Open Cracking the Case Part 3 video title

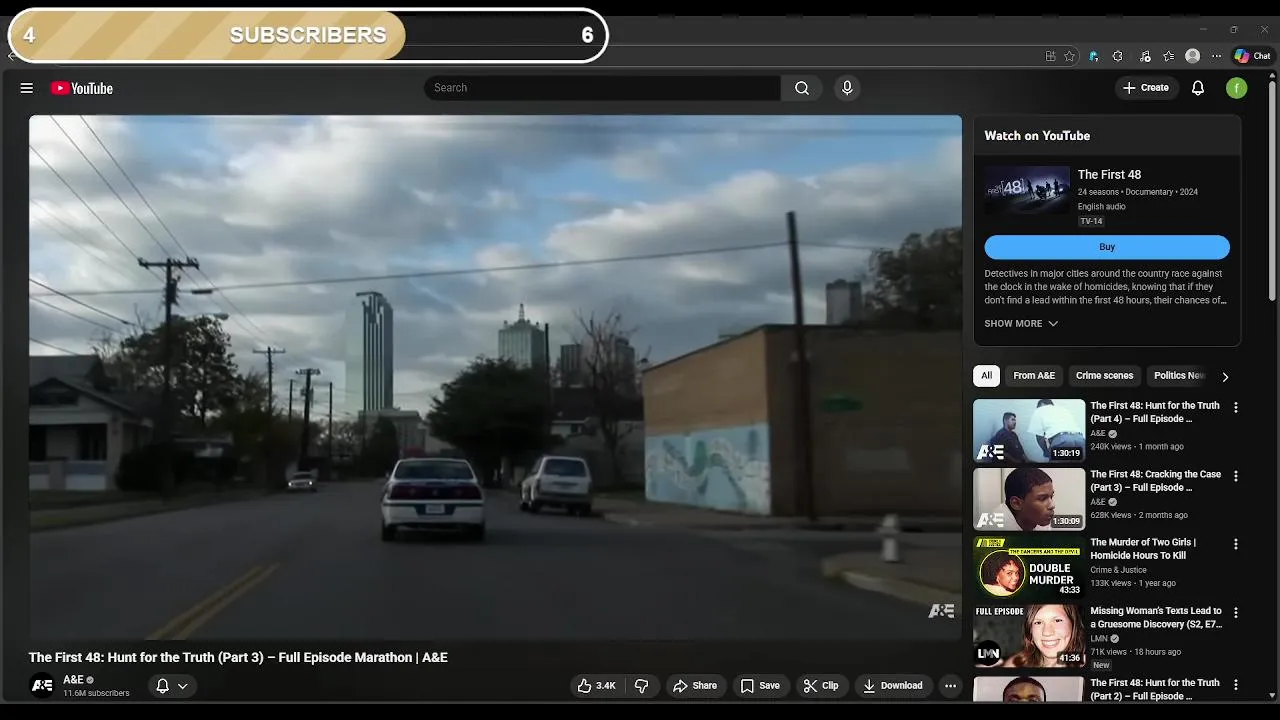1155,481
